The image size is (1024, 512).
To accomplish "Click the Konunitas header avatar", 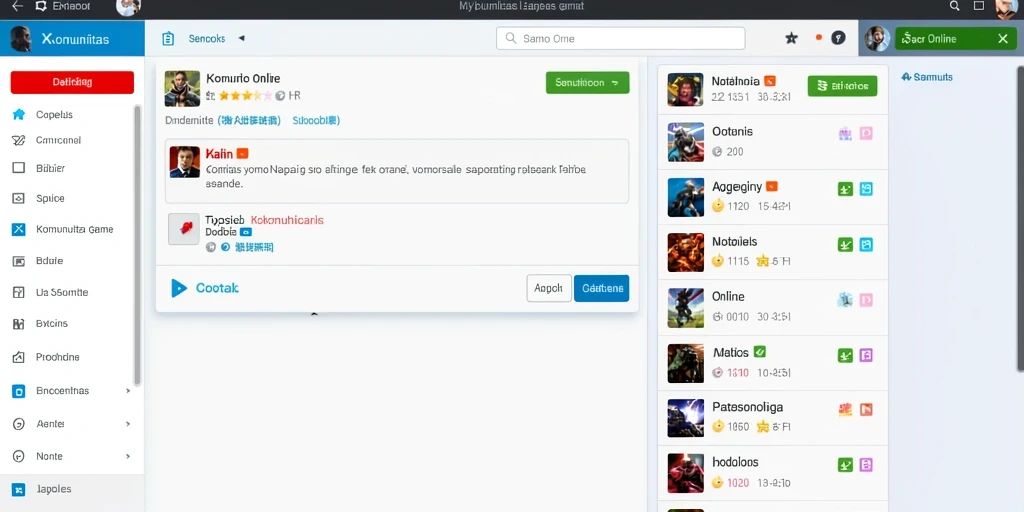I will pos(21,39).
